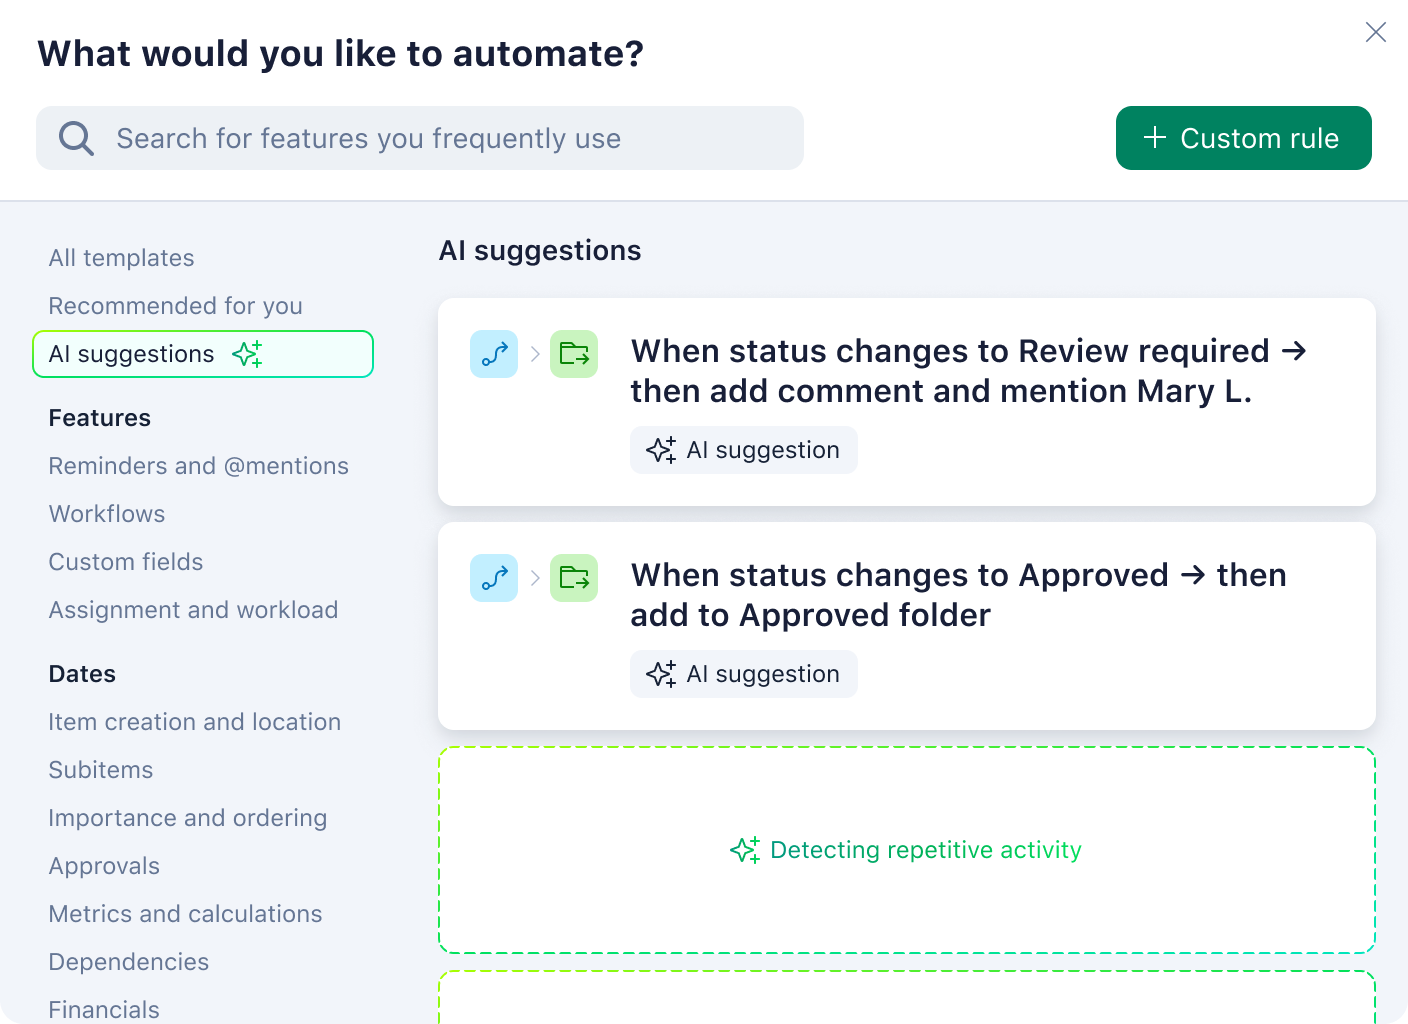Click the blue status-change trigger icon on first card

493,354
